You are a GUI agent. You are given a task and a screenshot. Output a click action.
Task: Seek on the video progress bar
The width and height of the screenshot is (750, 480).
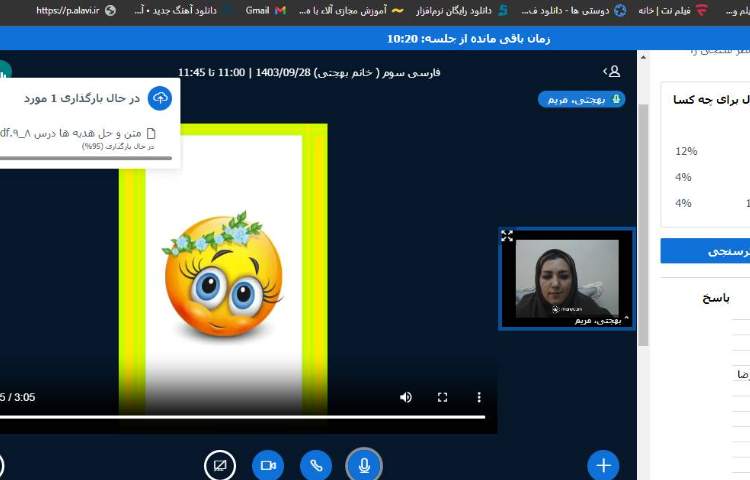click(x=243, y=417)
